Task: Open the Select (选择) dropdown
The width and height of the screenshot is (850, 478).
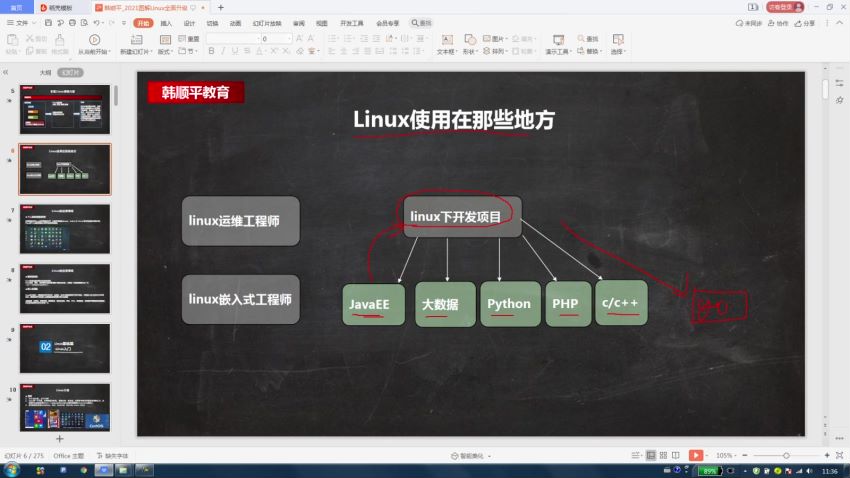Action: click(618, 44)
